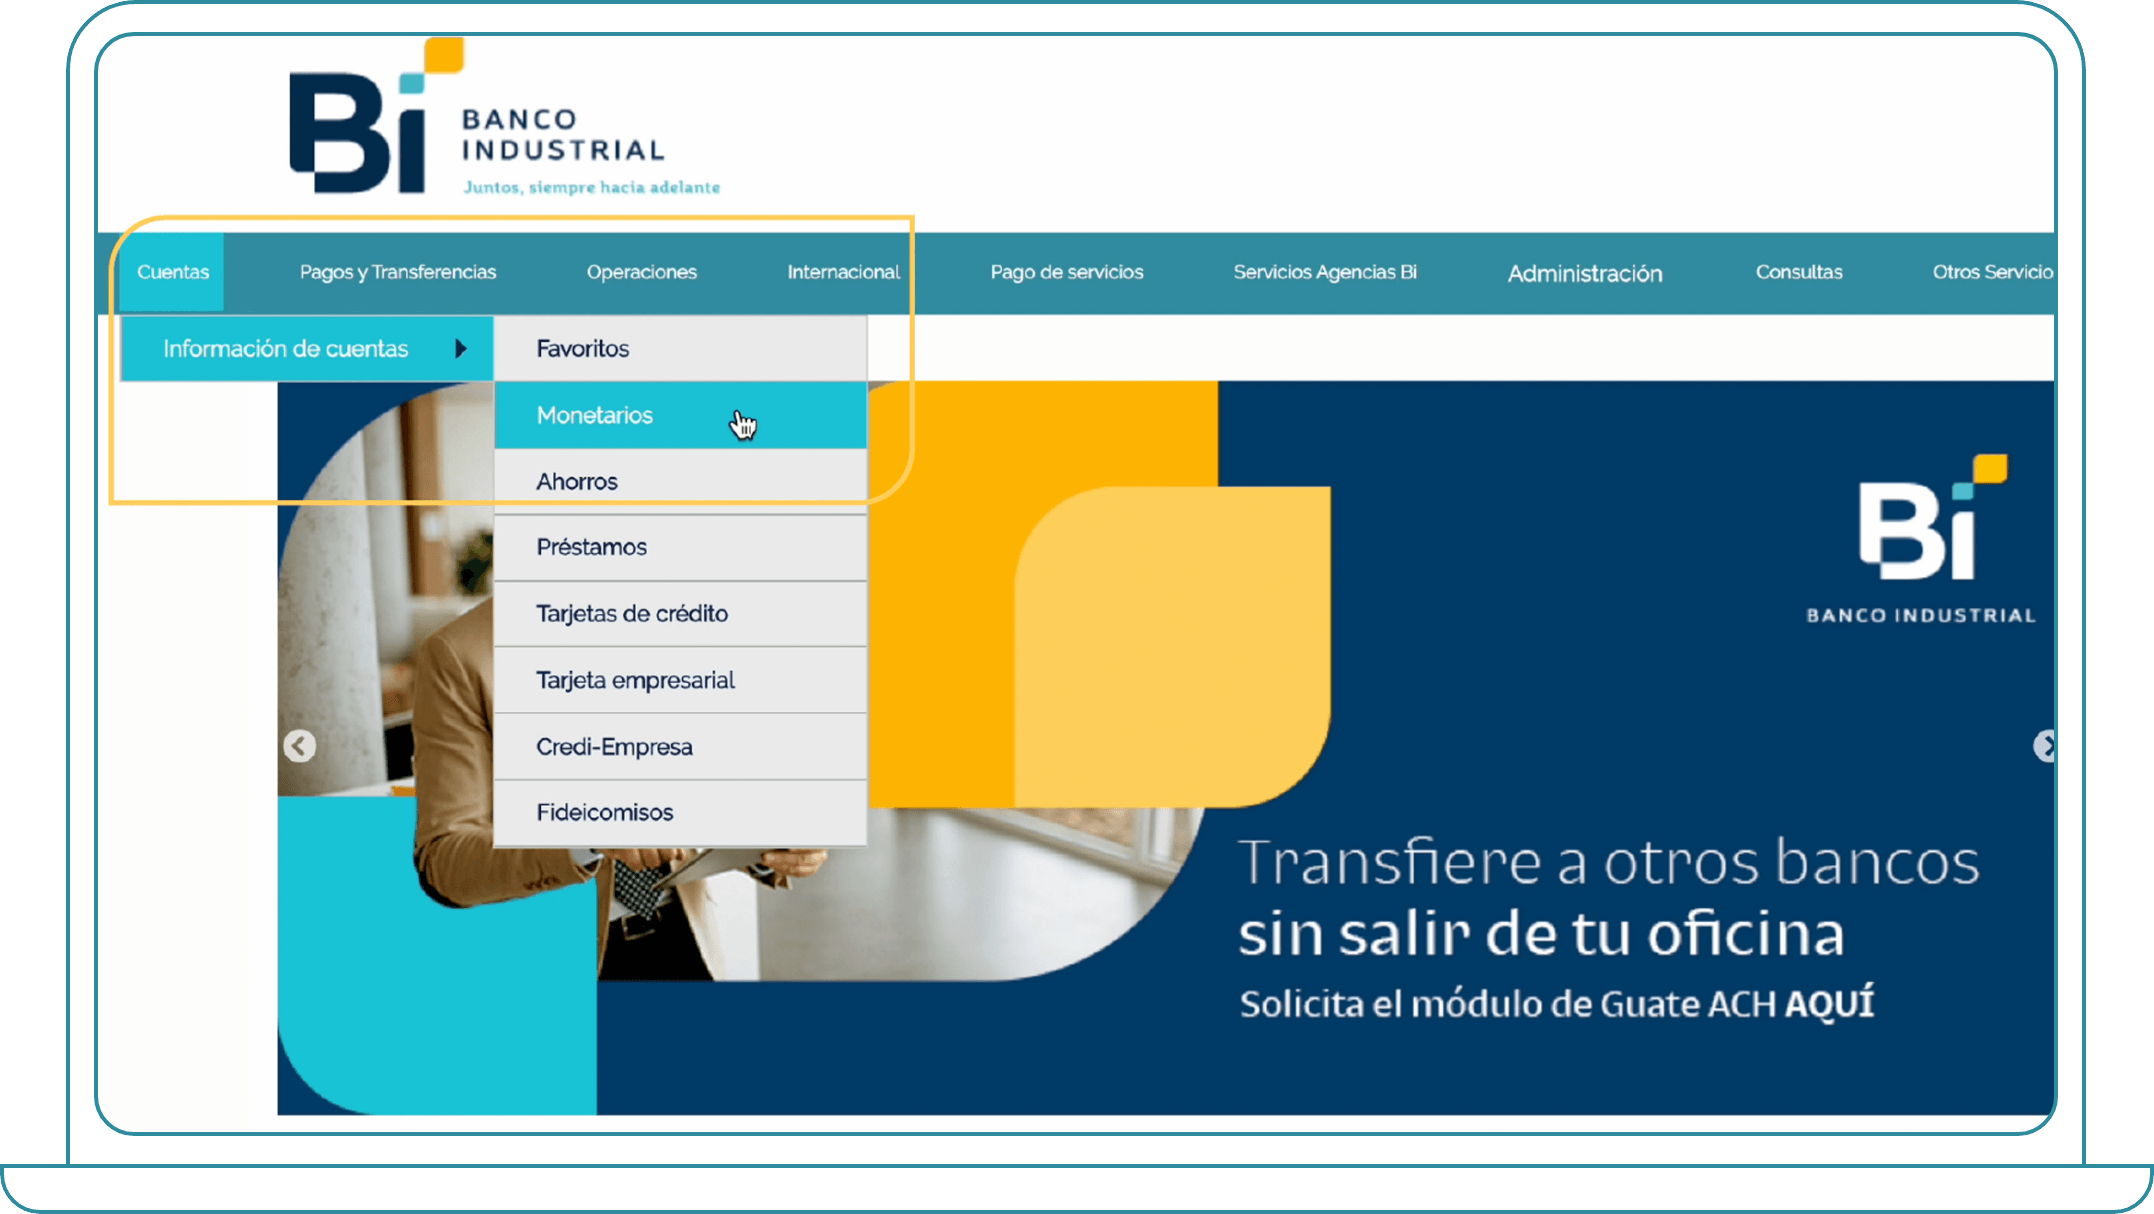Open the Administración menu
The width and height of the screenshot is (2154, 1214).
[1585, 273]
